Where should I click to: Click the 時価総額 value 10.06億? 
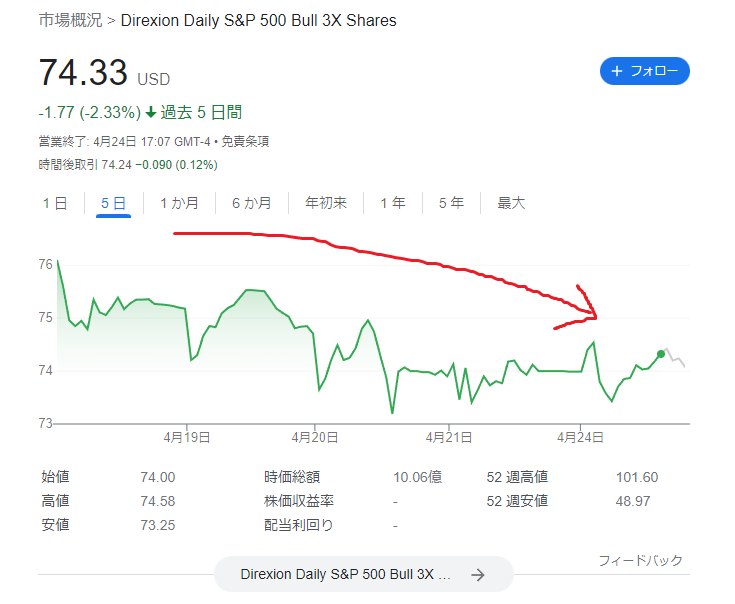417,477
